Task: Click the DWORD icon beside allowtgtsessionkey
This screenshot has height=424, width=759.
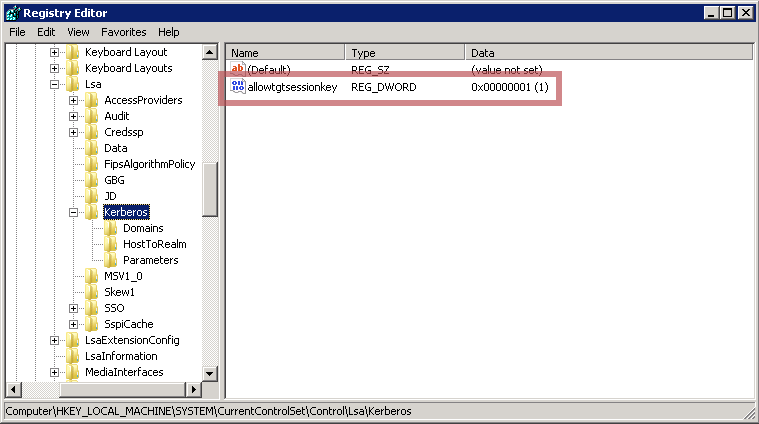Action: [x=238, y=87]
